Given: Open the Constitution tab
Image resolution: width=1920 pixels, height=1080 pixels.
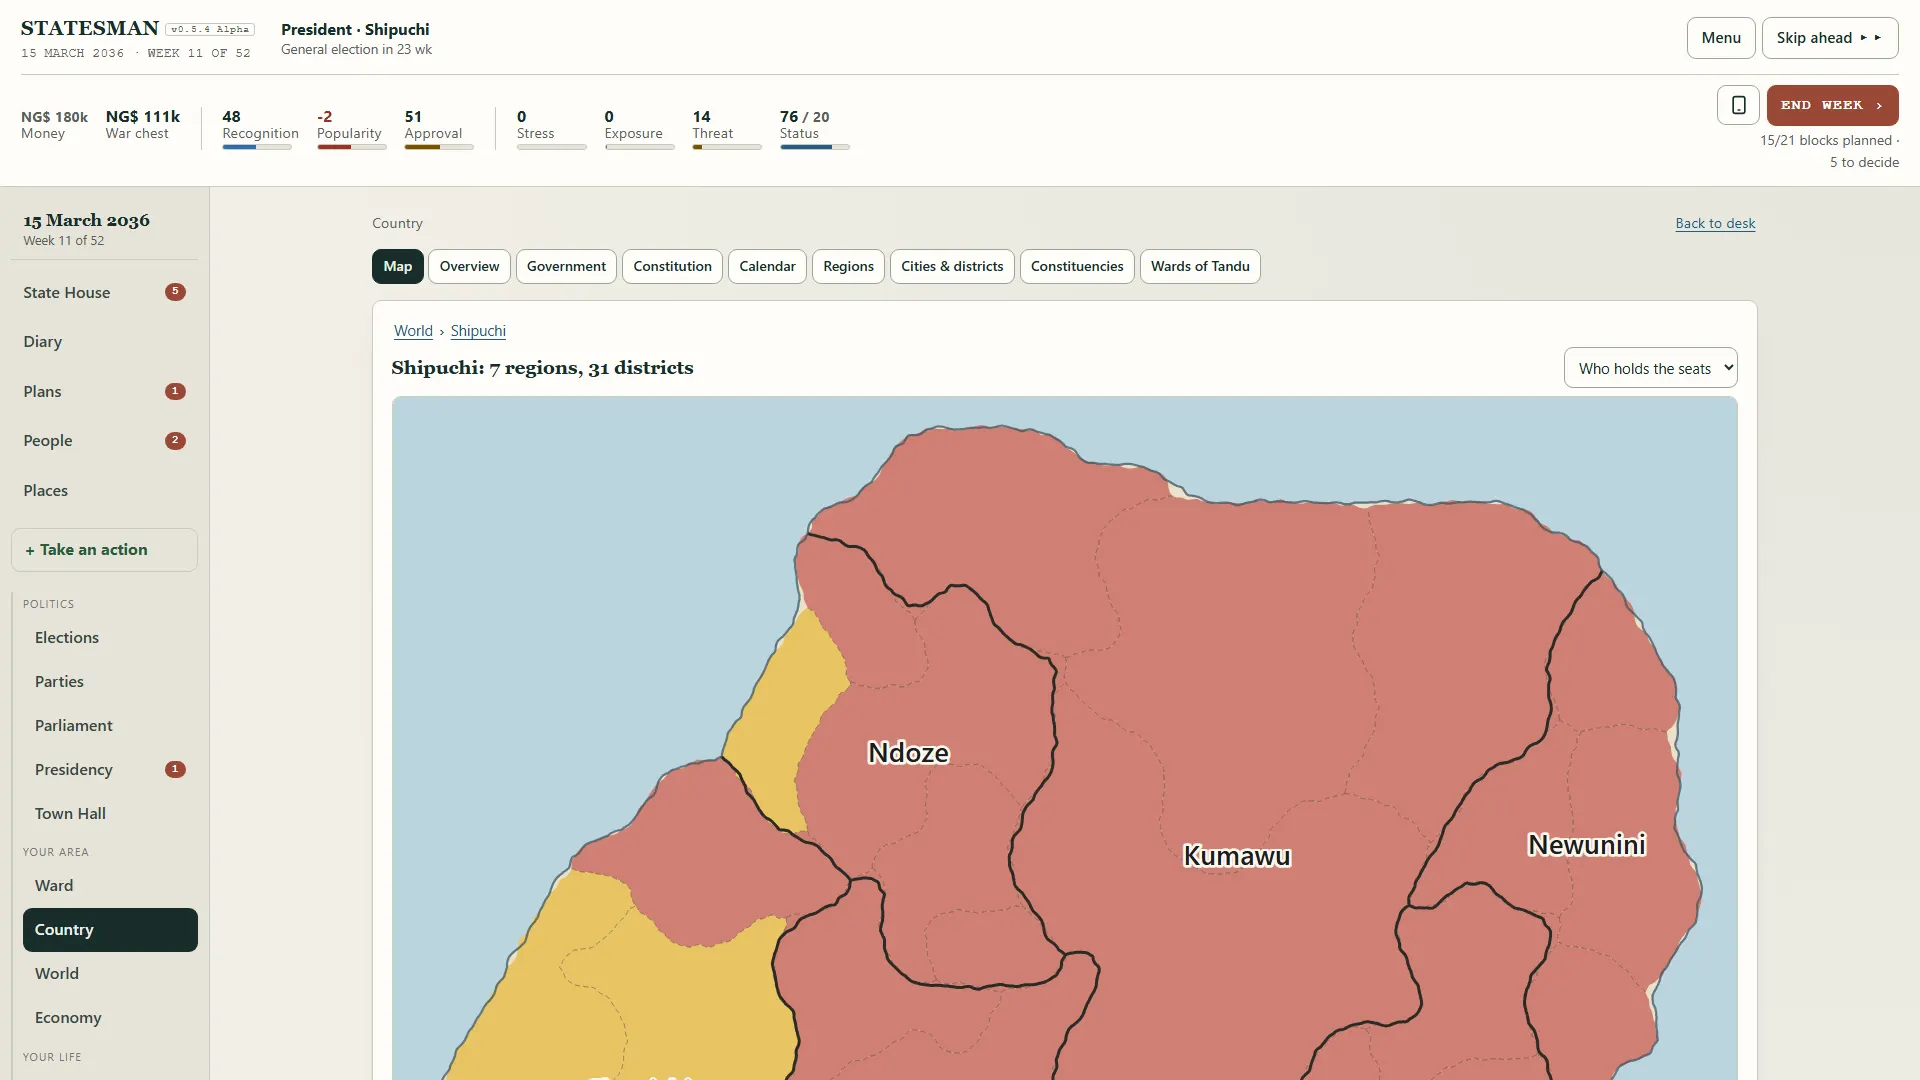Looking at the screenshot, I should [x=672, y=266].
